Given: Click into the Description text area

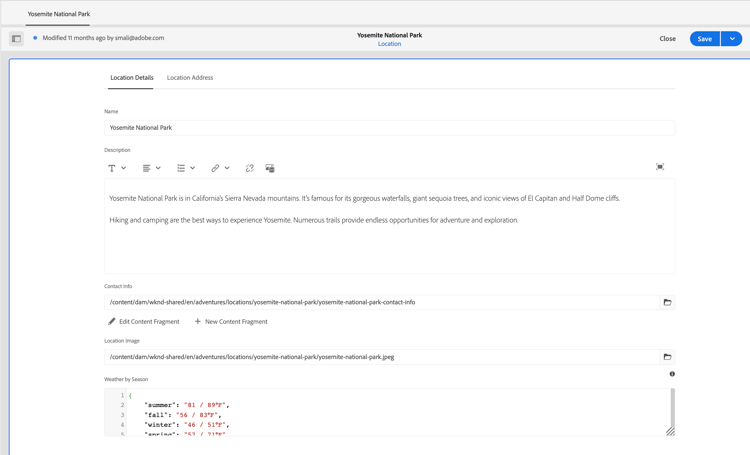Looking at the screenshot, I should coord(389,226).
